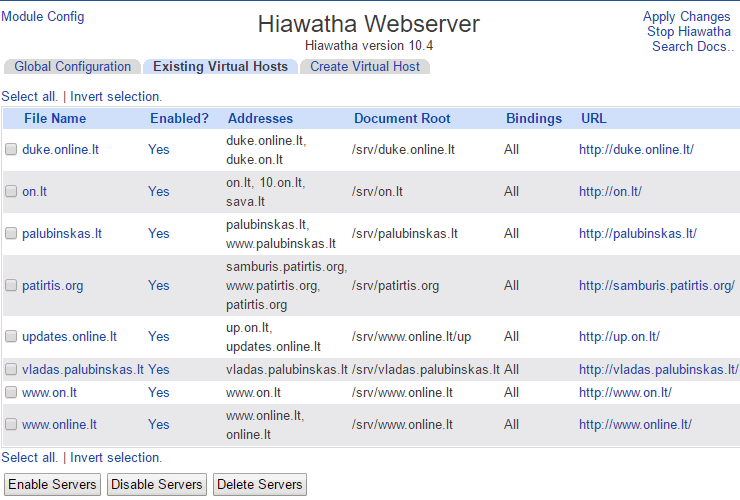Click /srv/www.online.lt/up document root cell
Screen dimensions: 740x500
[411, 337]
